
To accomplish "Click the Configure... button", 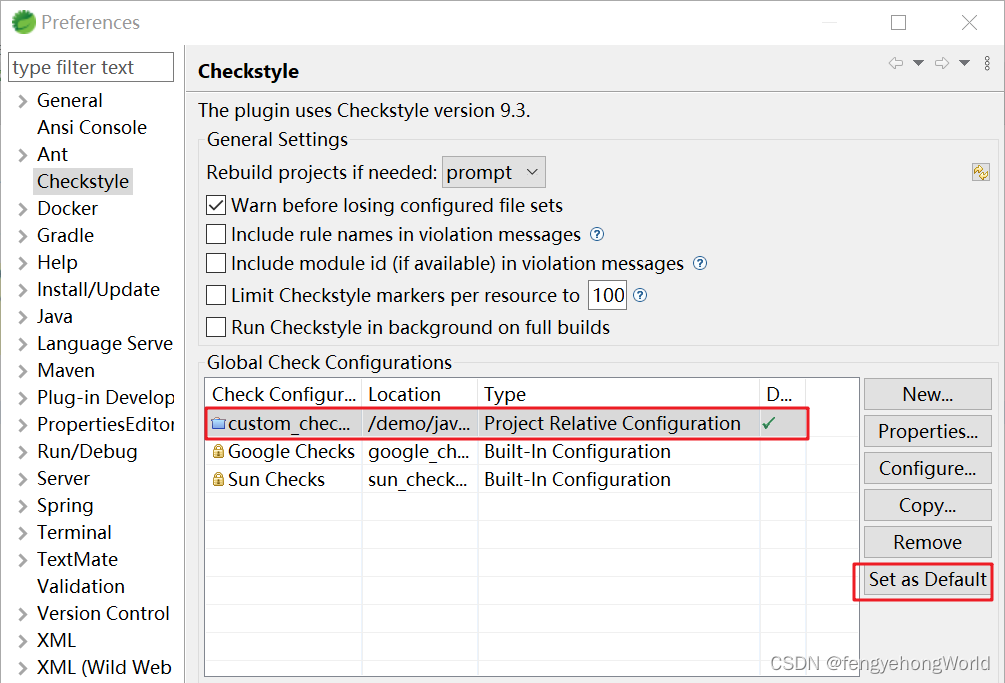I will (x=927, y=468).
